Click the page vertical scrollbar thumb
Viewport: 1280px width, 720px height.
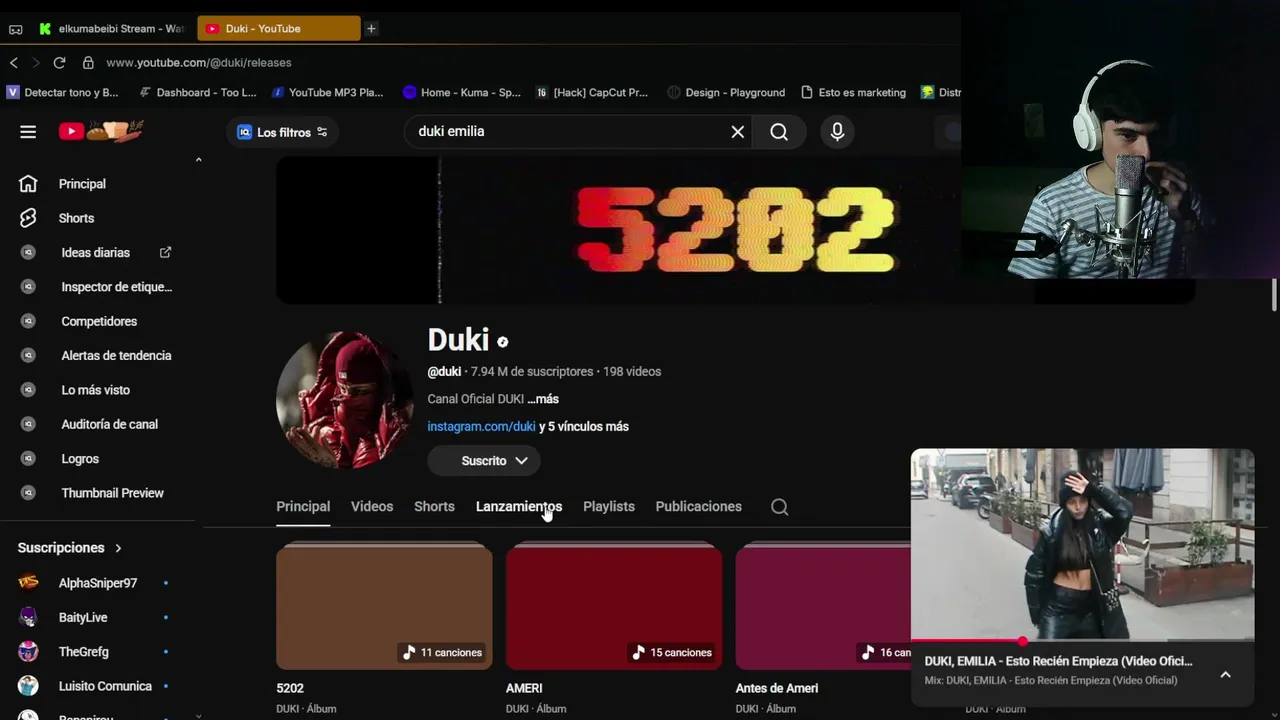point(1274,296)
